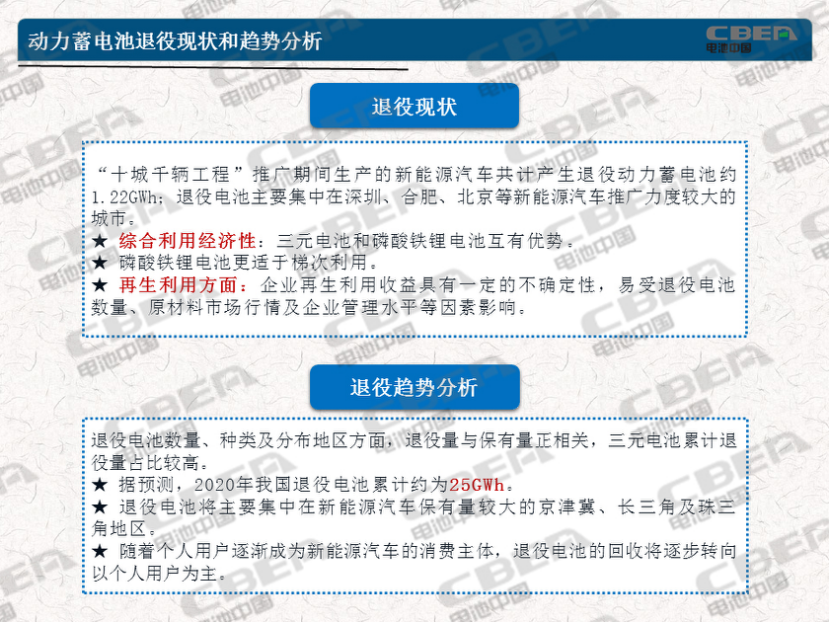Click the star icon before 再生利用方向
The image size is (829, 622).
[99, 286]
